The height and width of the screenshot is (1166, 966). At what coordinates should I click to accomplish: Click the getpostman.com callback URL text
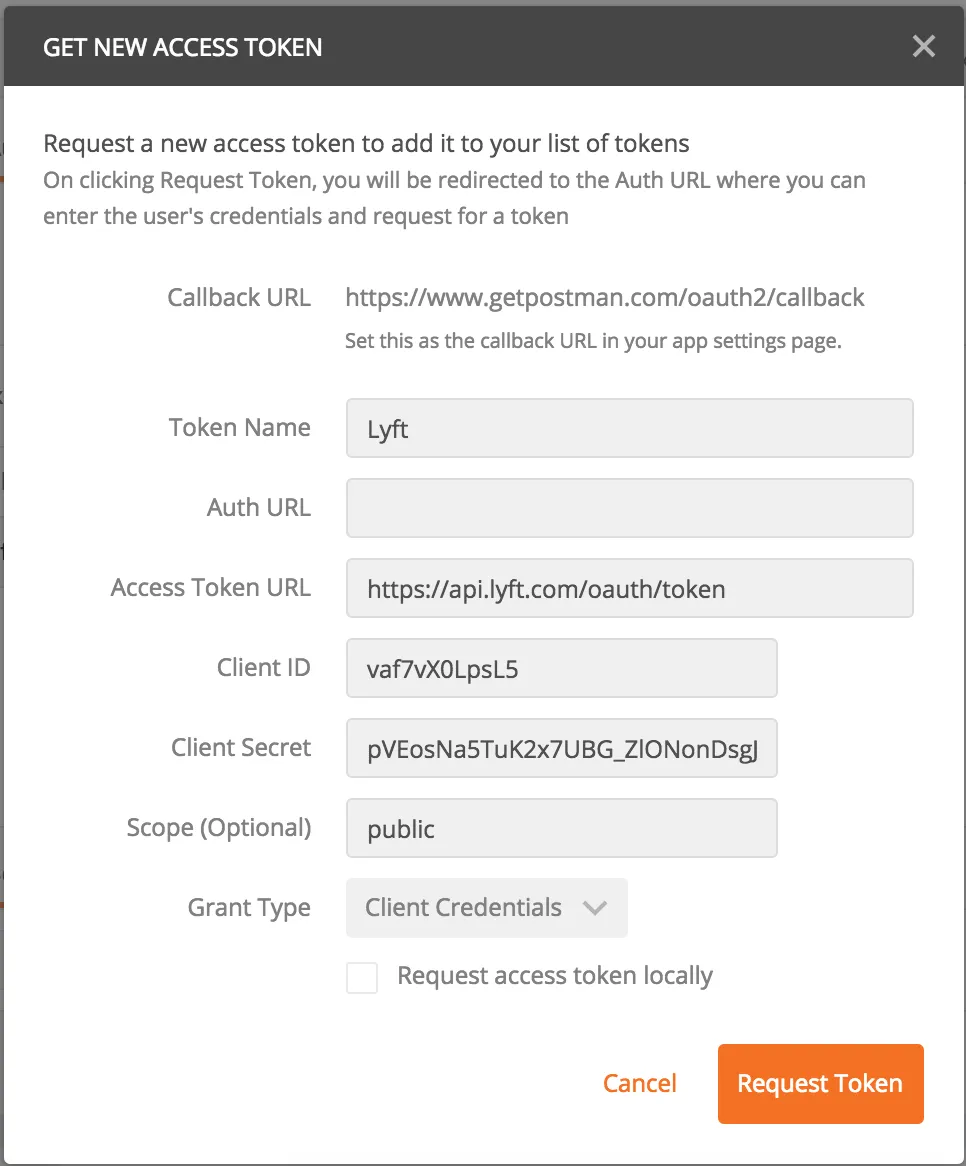pos(605,297)
